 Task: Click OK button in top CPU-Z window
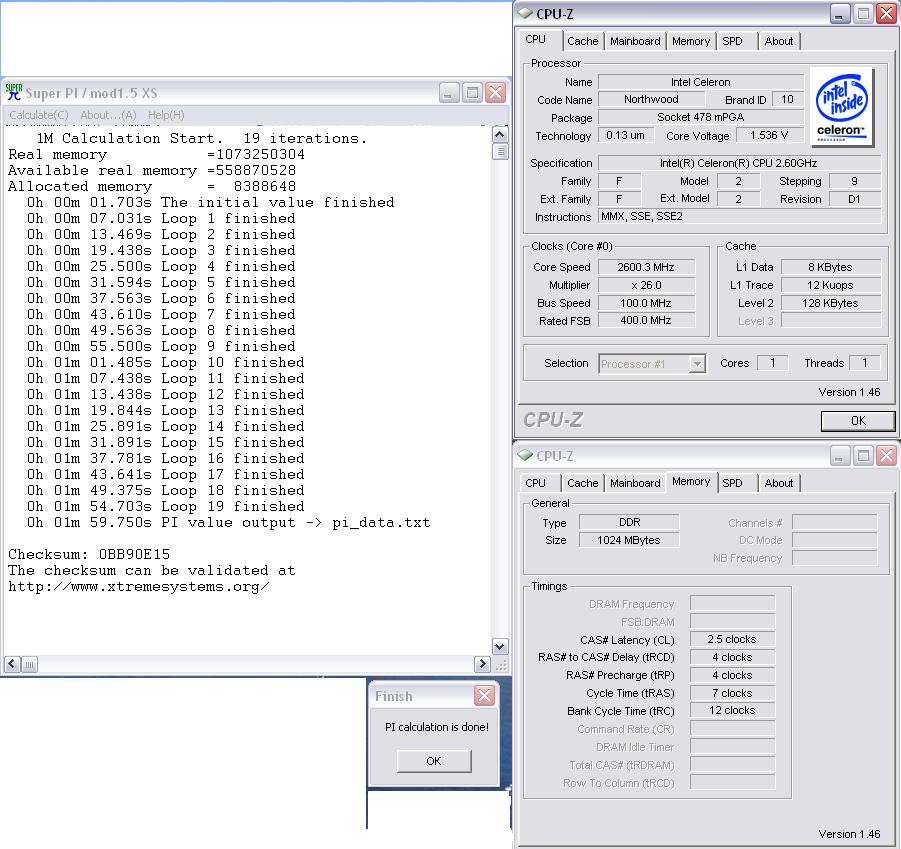point(858,421)
